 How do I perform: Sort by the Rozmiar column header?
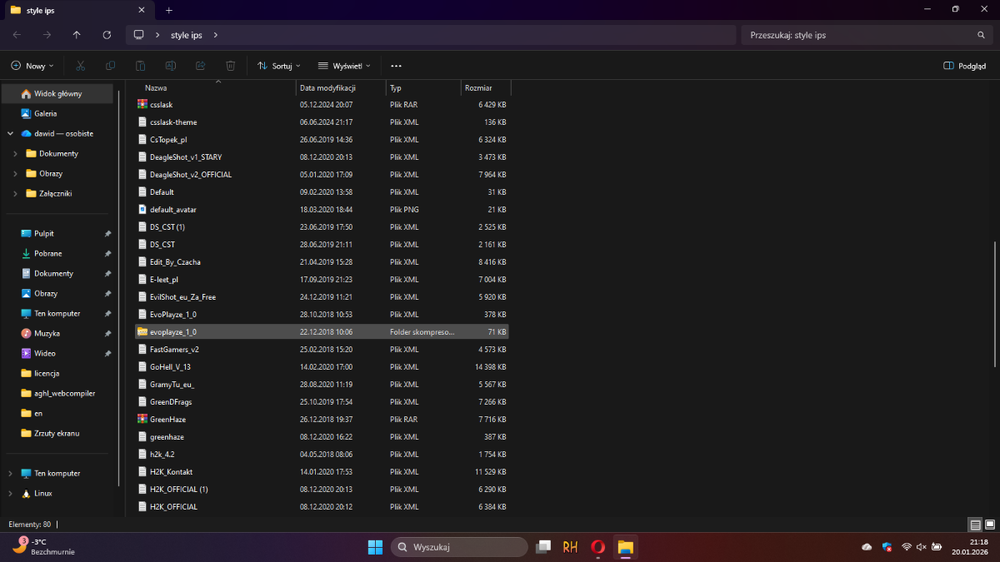coord(478,88)
